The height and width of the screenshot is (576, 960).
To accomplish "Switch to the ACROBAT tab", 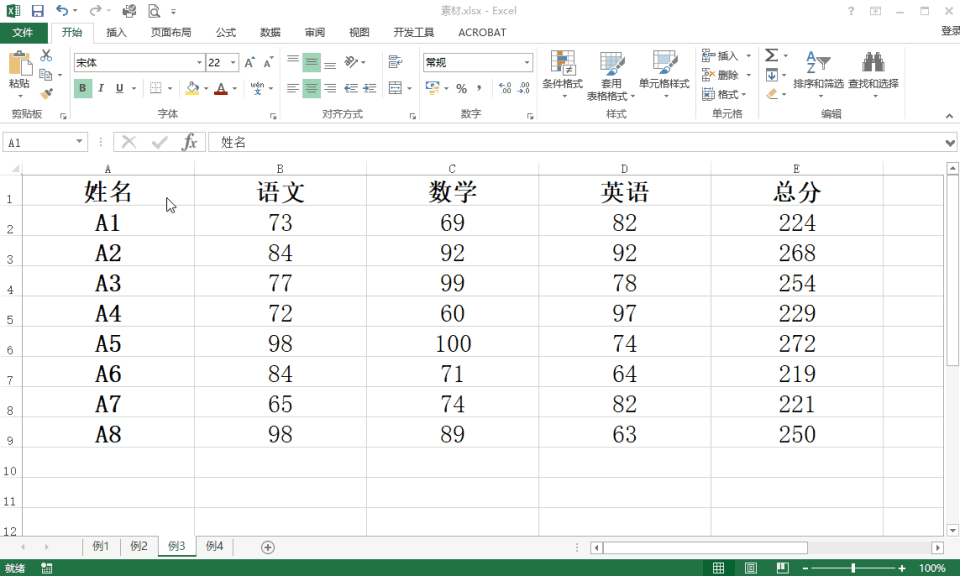I will (482, 32).
